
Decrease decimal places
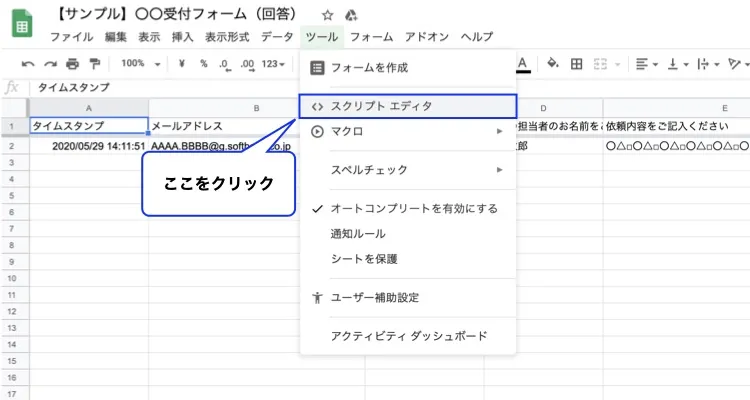[x=225, y=64]
